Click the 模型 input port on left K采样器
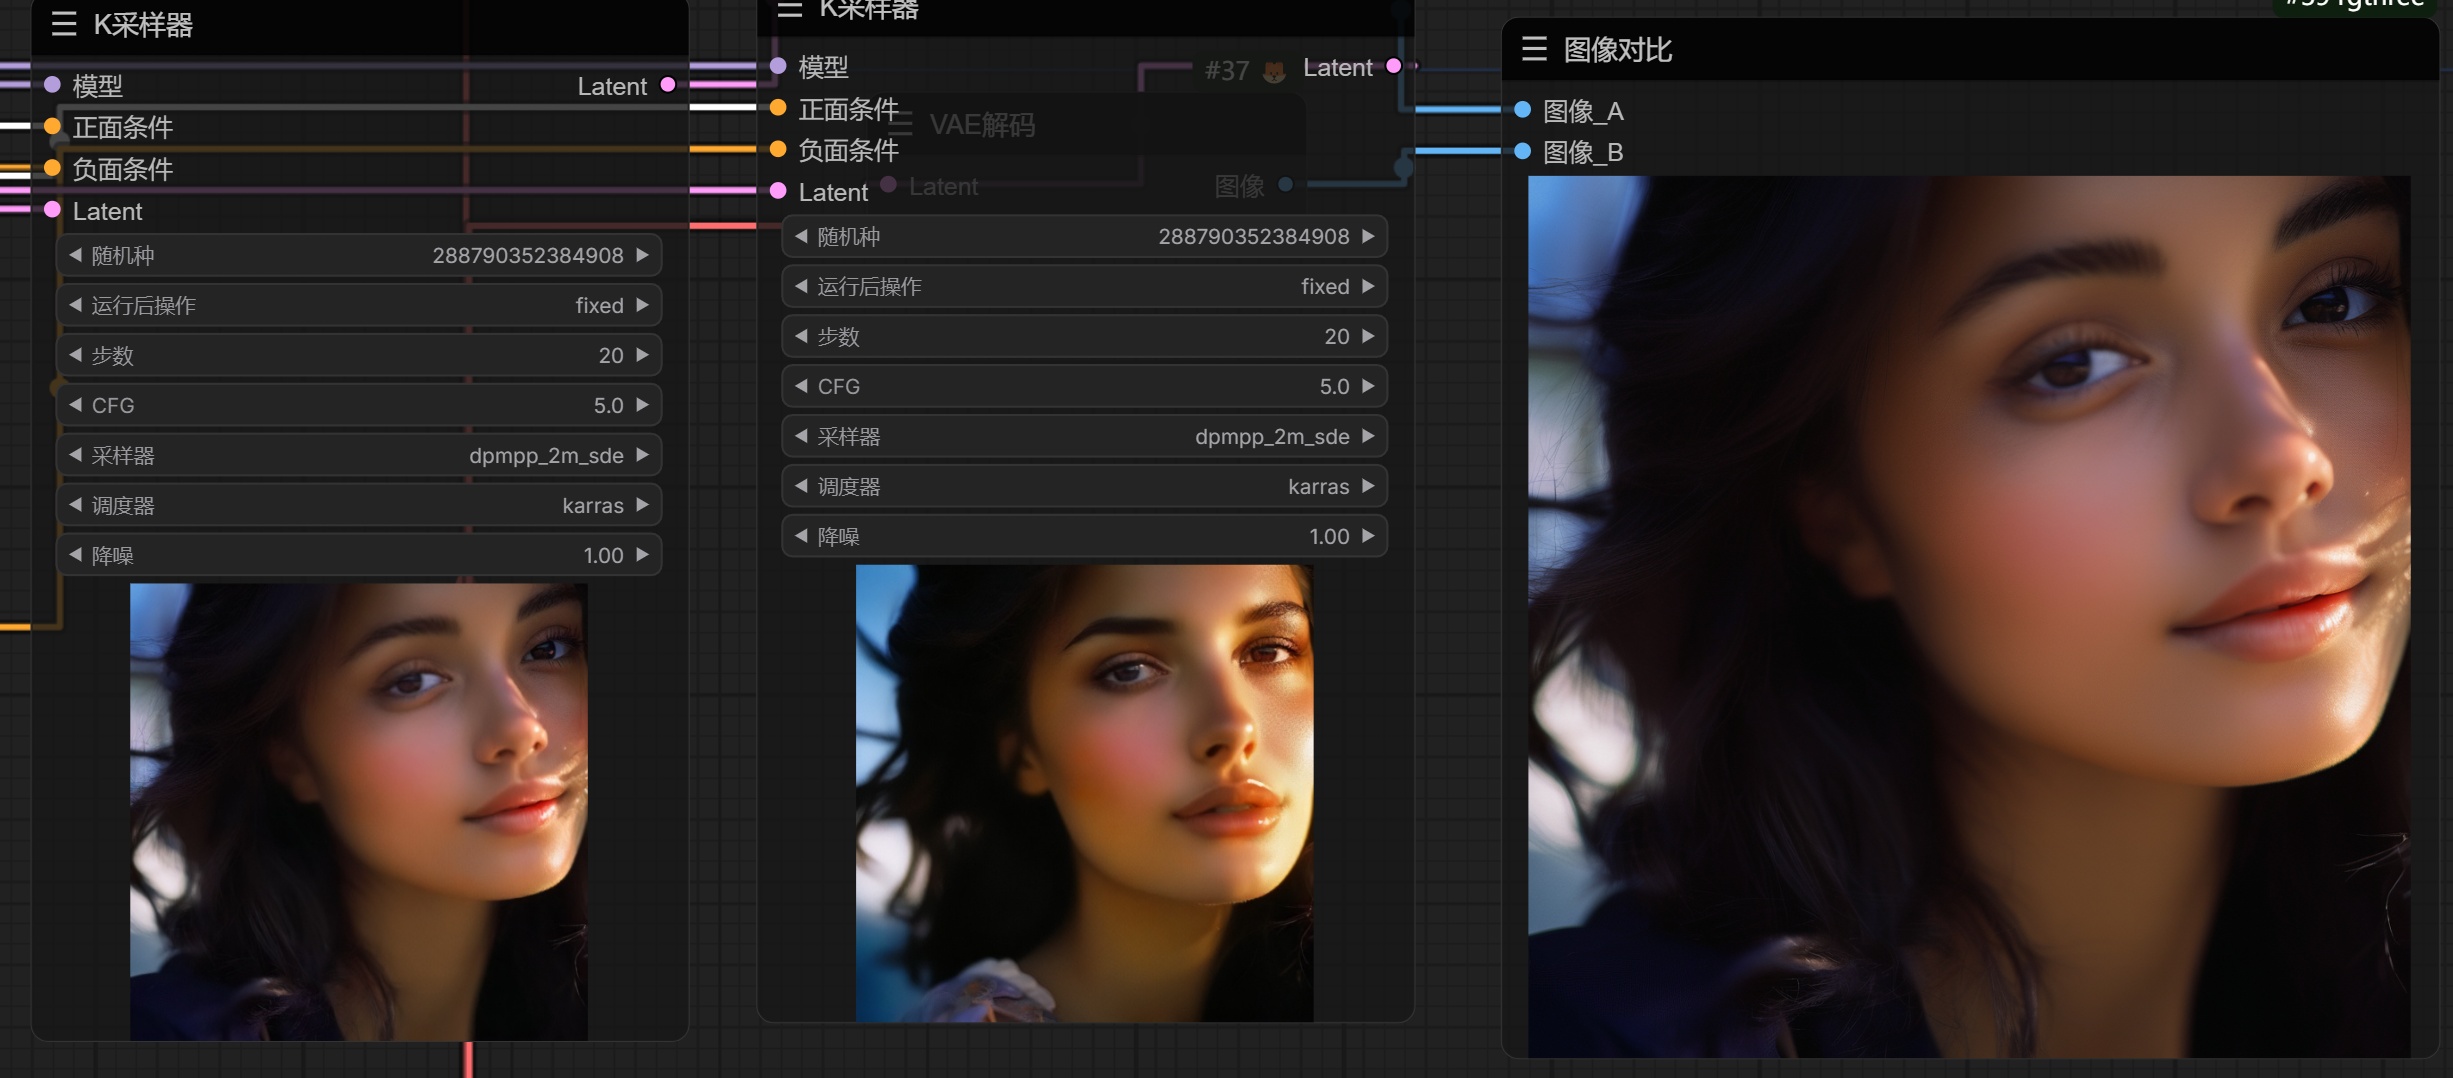 [x=53, y=85]
